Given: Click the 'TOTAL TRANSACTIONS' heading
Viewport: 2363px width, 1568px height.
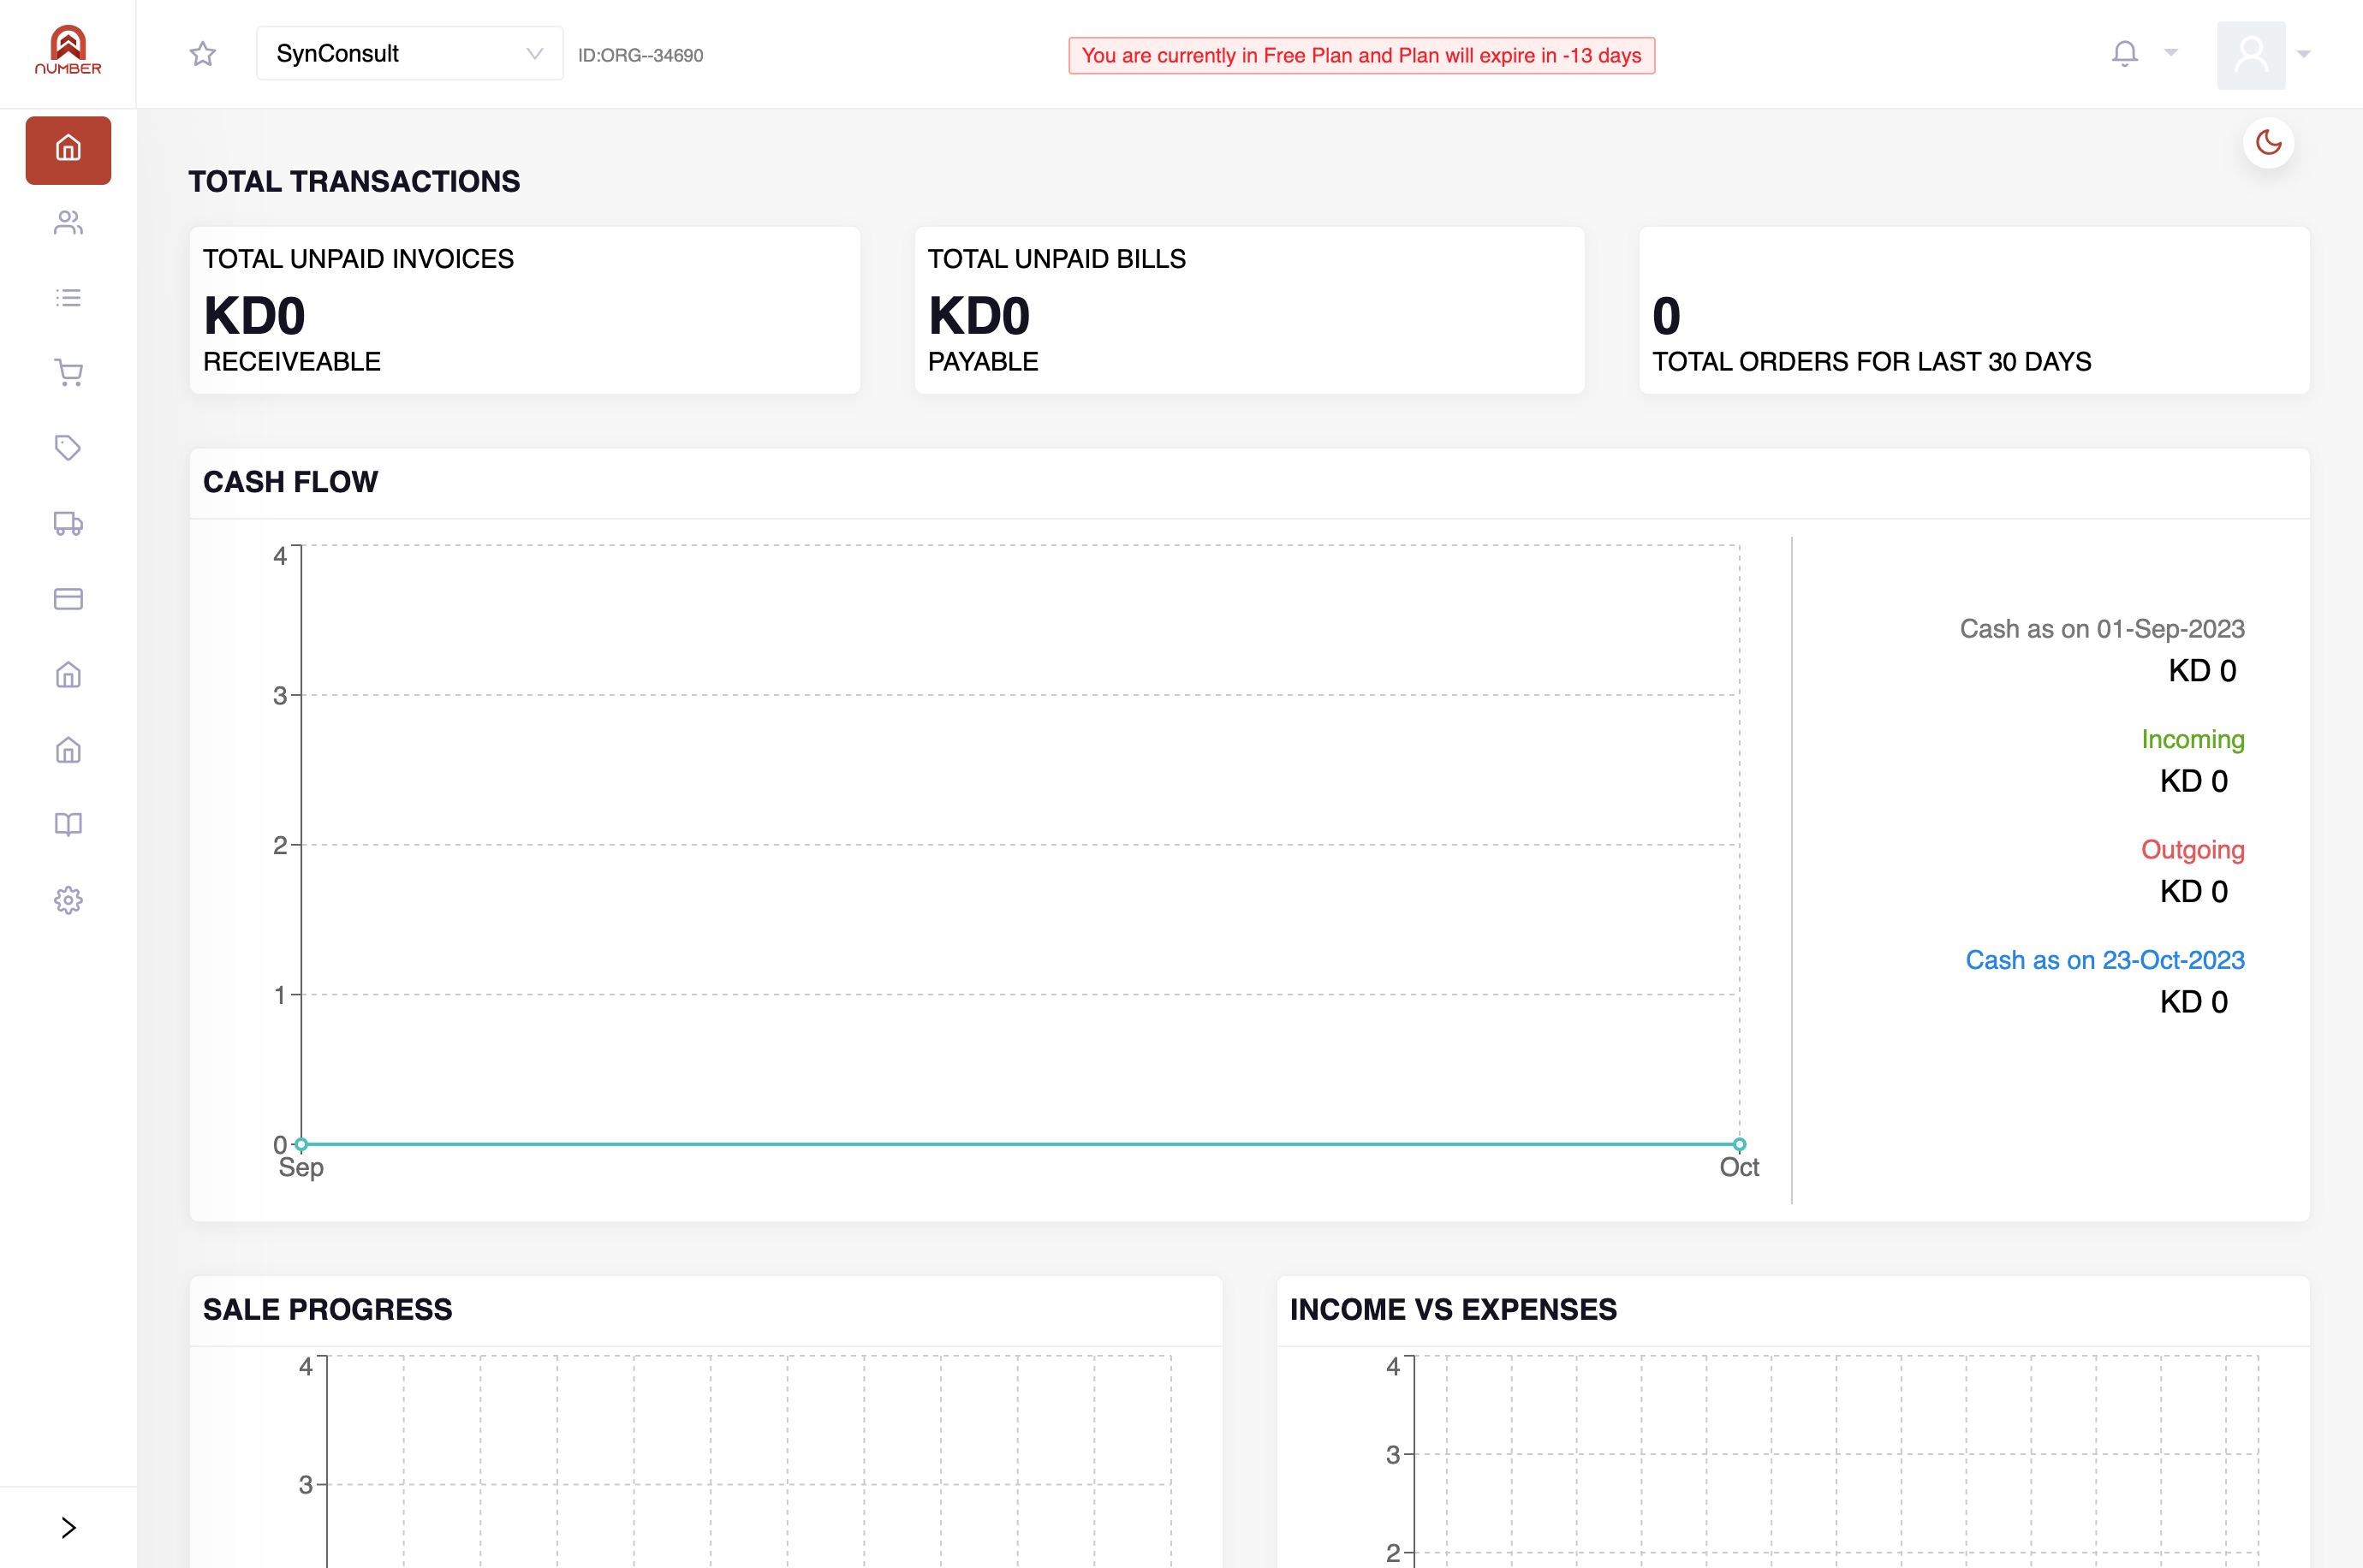Looking at the screenshot, I should pos(354,181).
